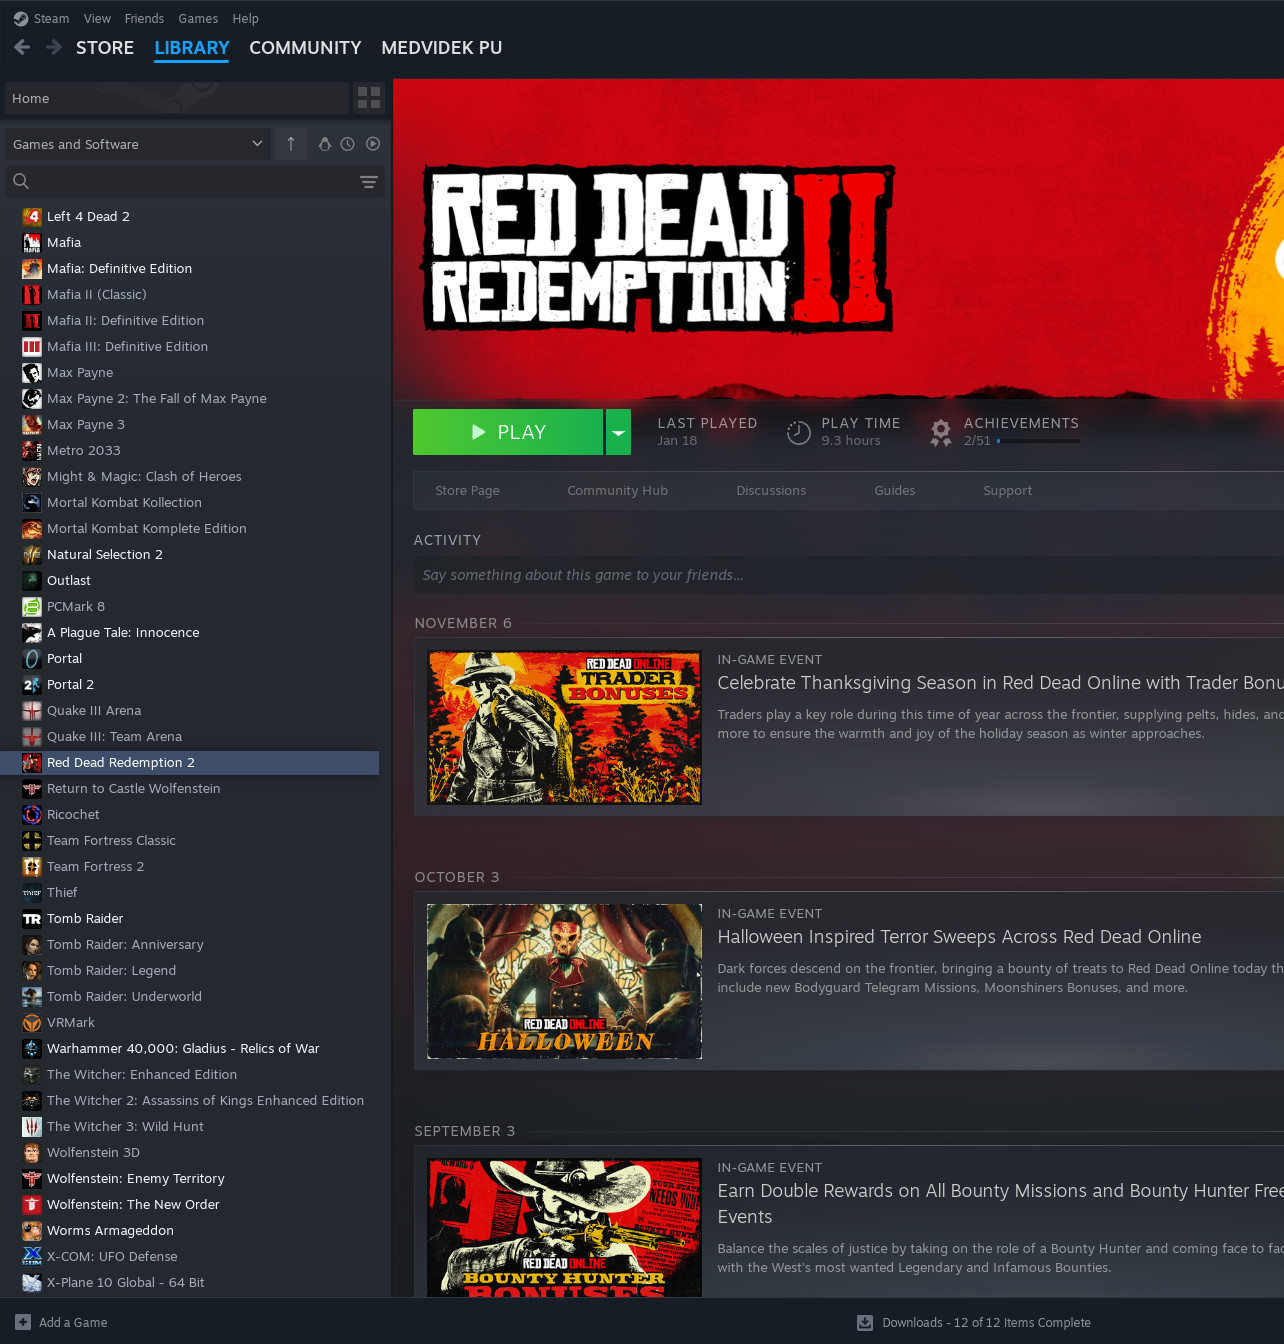
Task: Open the Trader Bonuses event thumbnail
Action: (564, 727)
